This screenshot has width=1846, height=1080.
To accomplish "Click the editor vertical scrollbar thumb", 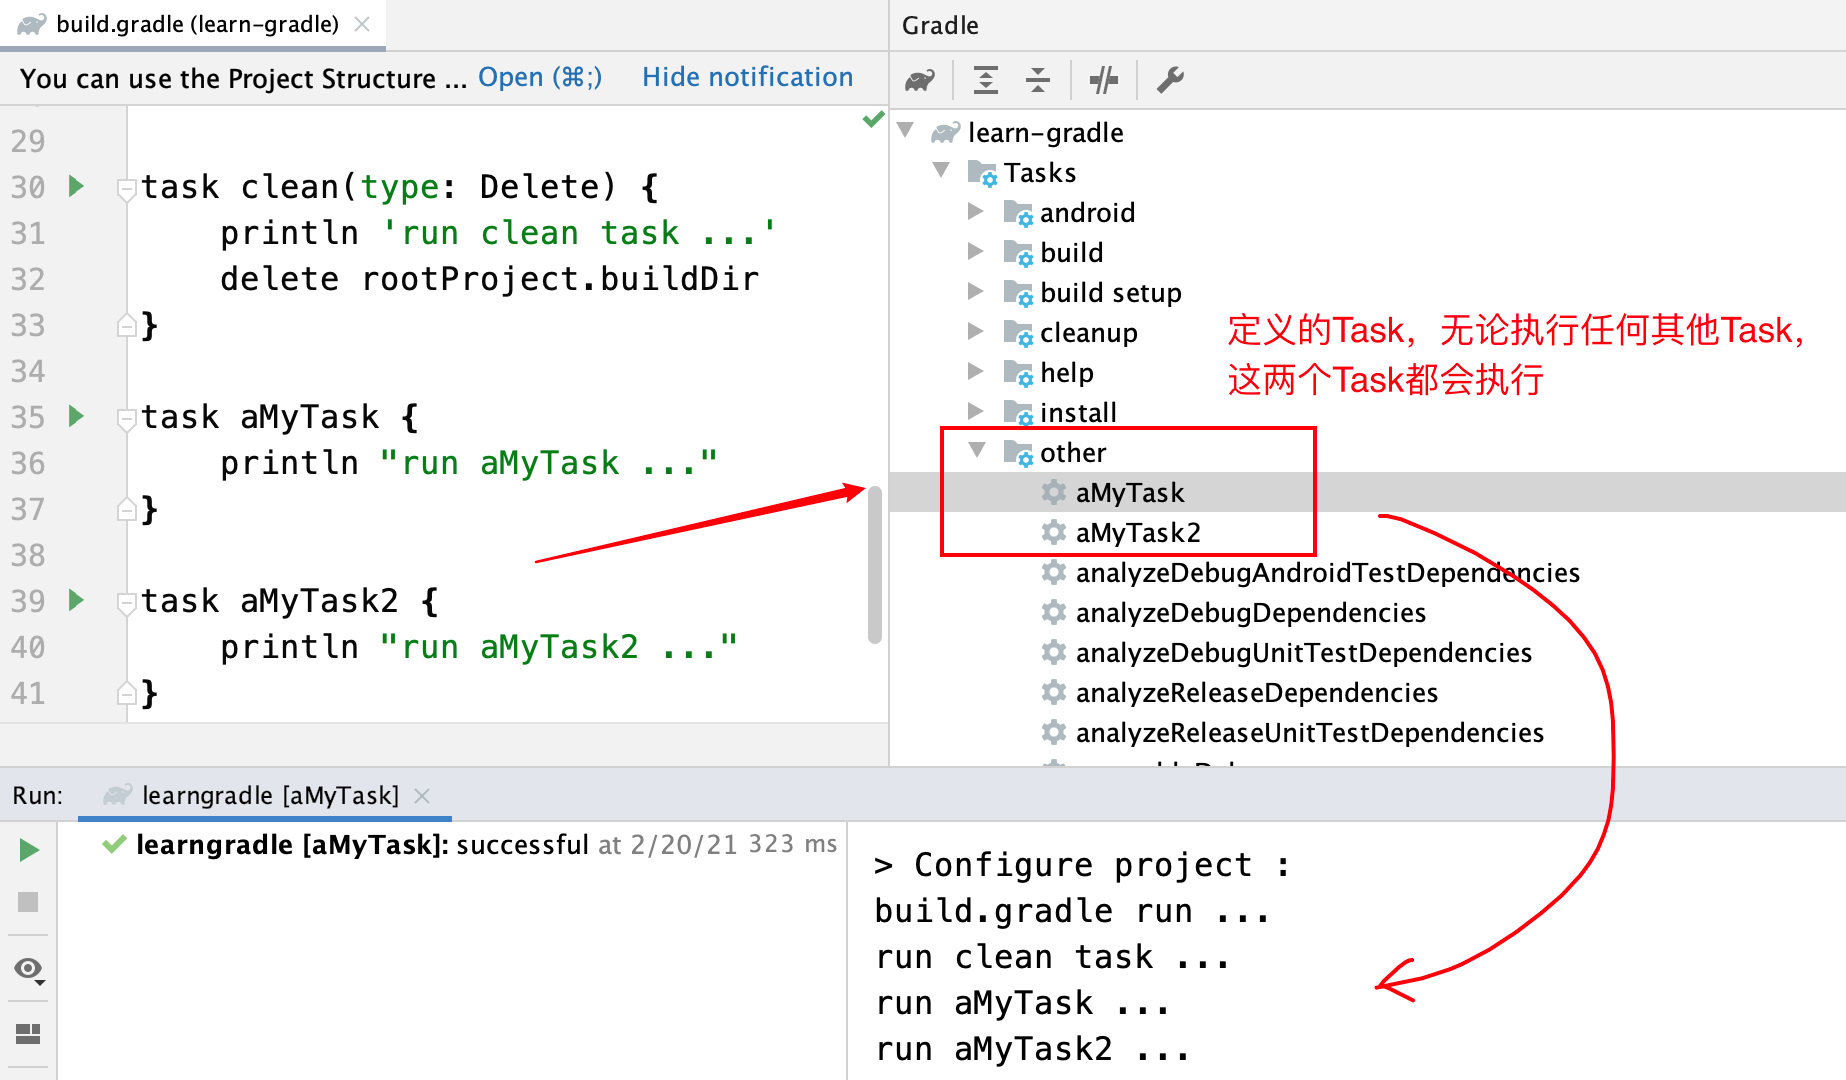I will [875, 565].
